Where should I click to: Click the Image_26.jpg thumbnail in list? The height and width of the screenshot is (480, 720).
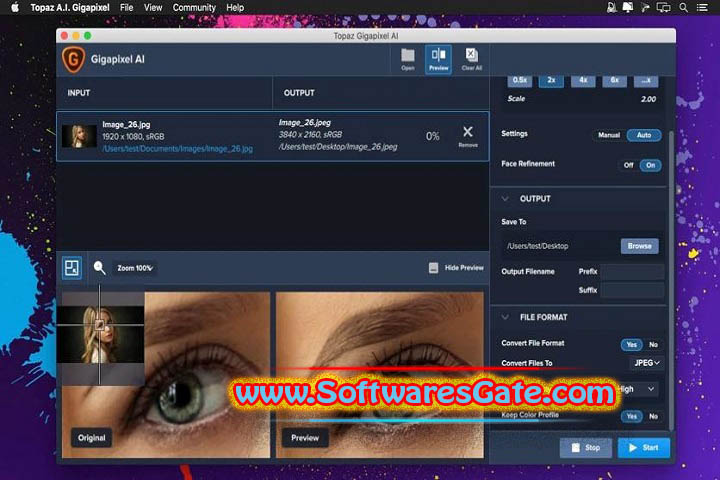tap(79, 136)
